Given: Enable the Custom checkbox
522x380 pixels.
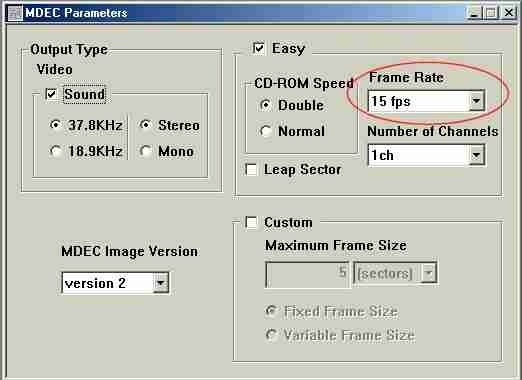Looking at the screenshot, I should 251,222.
